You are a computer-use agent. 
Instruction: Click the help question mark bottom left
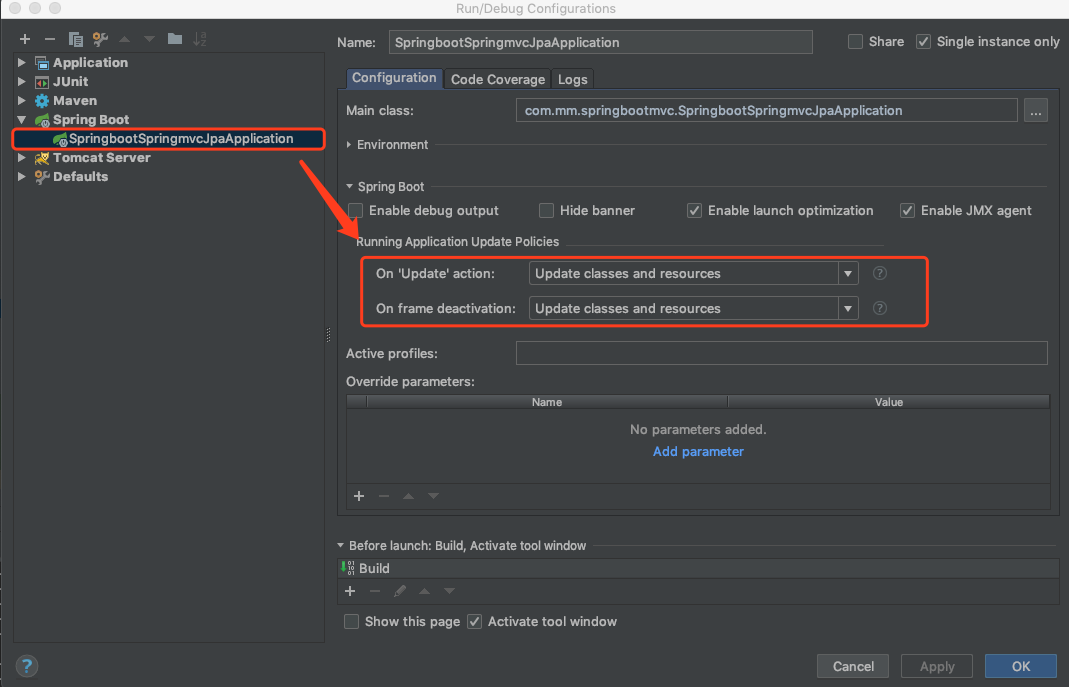26,666
